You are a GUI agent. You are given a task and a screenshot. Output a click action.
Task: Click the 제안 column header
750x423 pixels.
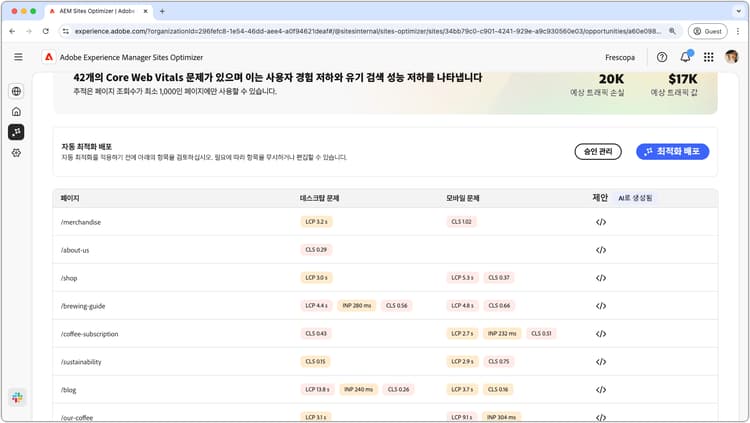(x=600, y=198)
